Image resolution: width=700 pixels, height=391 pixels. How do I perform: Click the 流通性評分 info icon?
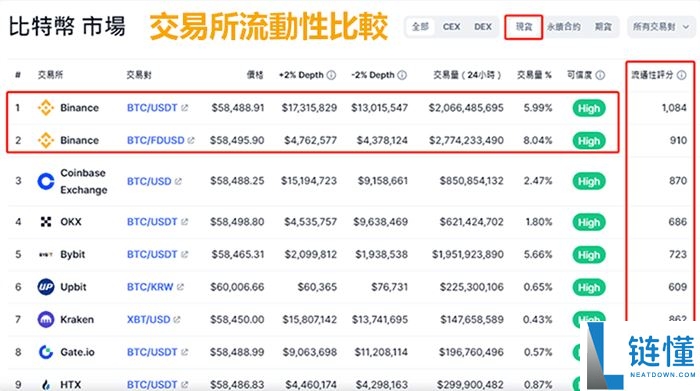(x=682, y=75)
